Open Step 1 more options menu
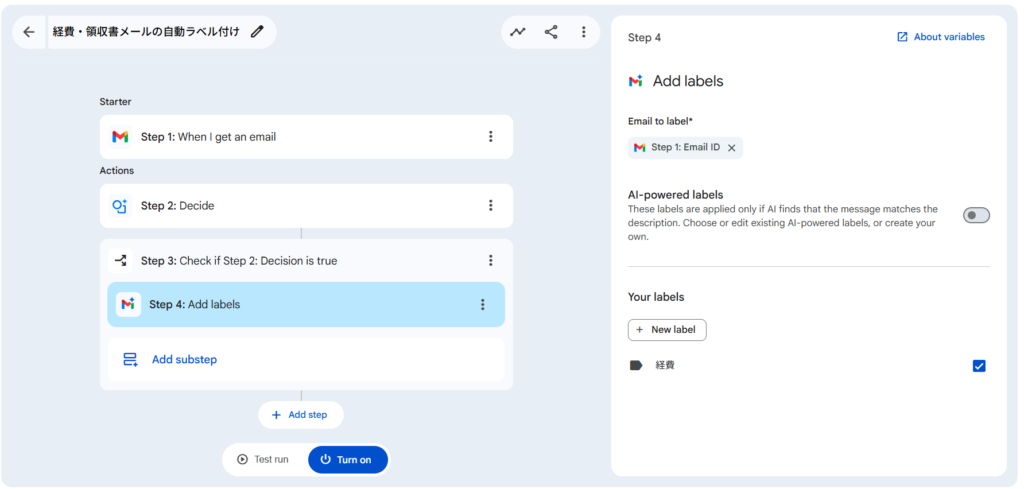Screen dimensions: 1024x489 [x=490, y=137]
